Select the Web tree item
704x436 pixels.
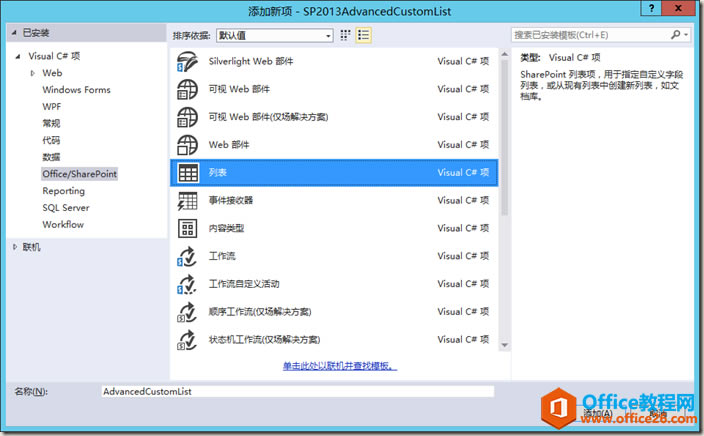[x=52, y=73]
